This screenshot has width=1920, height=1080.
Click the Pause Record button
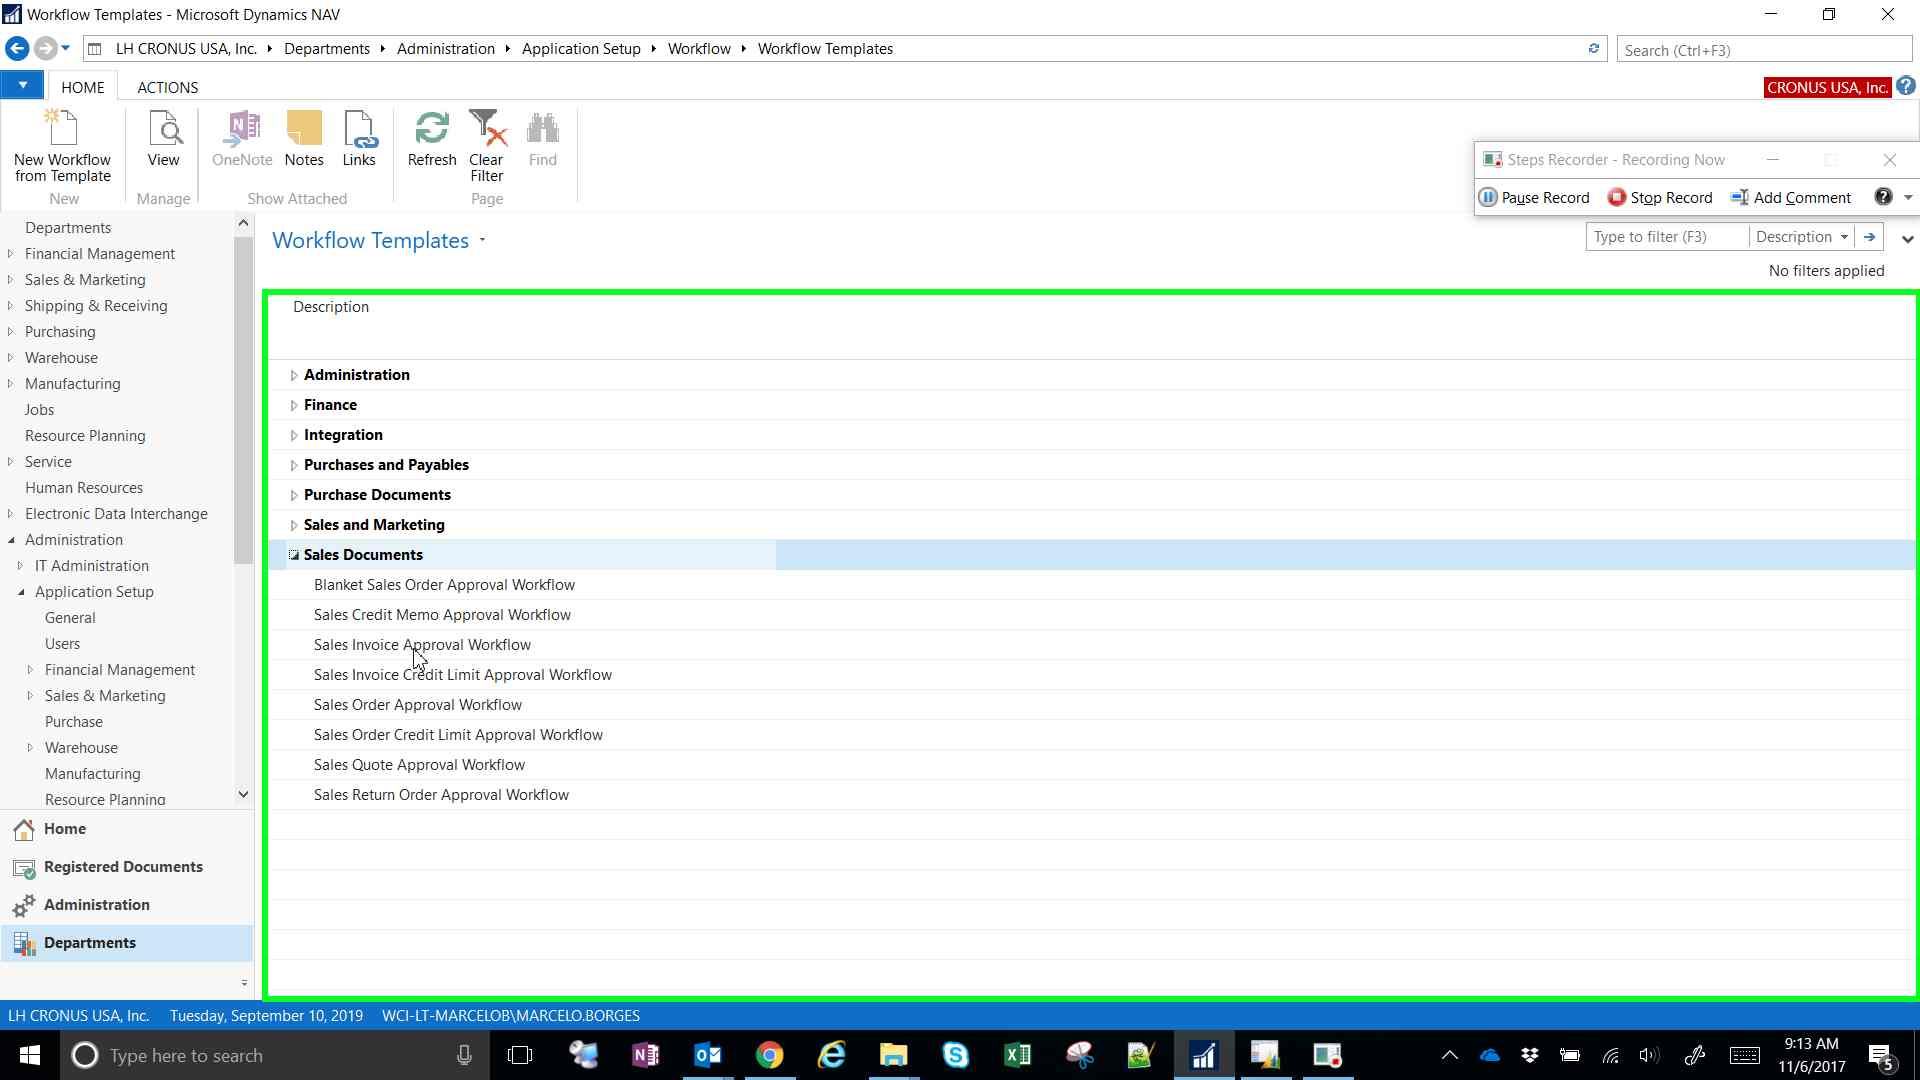1534,197
